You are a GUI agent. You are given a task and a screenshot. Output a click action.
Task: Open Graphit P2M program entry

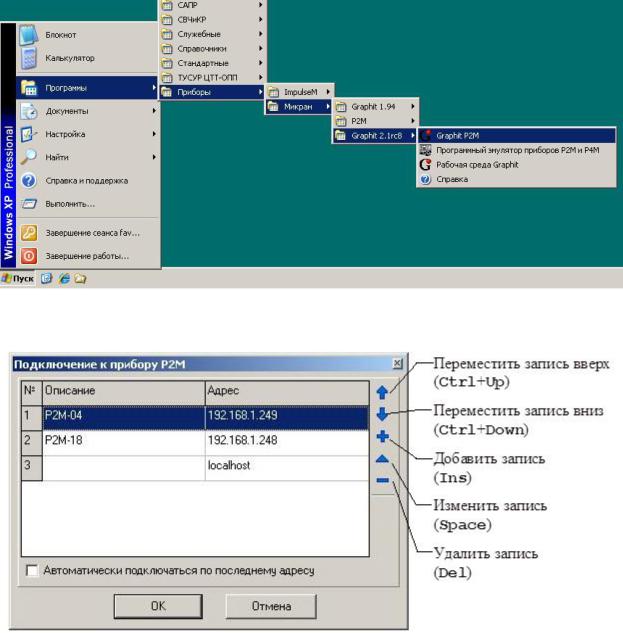(516, 136)
